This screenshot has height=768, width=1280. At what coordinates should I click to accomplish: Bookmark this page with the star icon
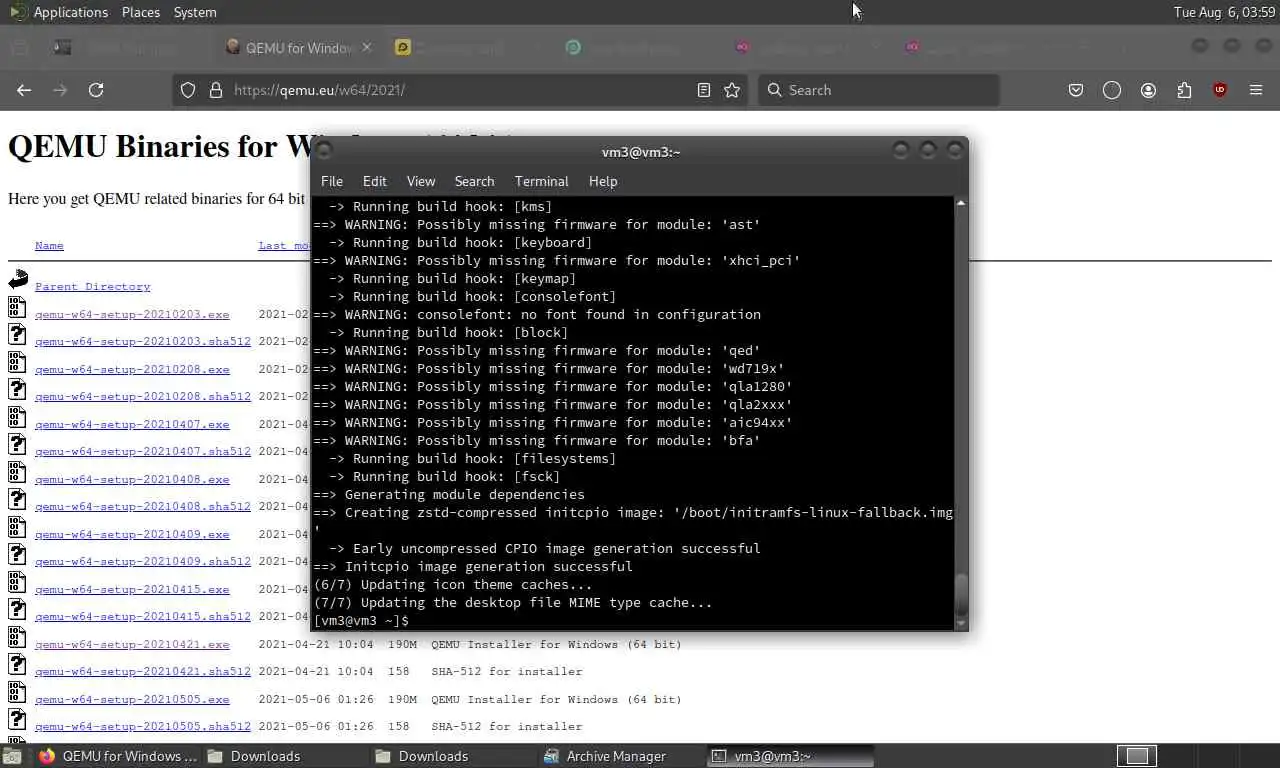tap(732, 90)
